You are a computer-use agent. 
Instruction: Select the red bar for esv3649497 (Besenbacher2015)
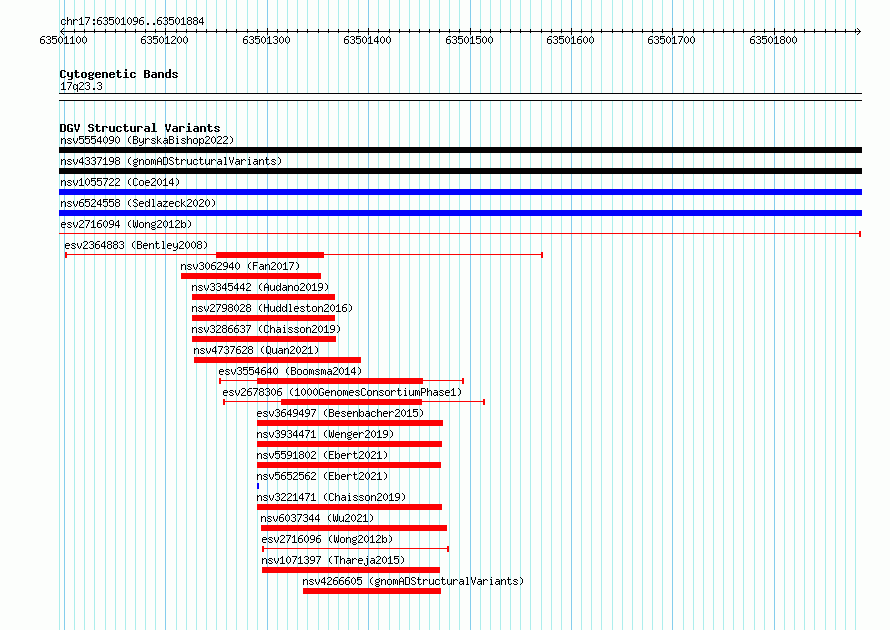click(350, 423)
